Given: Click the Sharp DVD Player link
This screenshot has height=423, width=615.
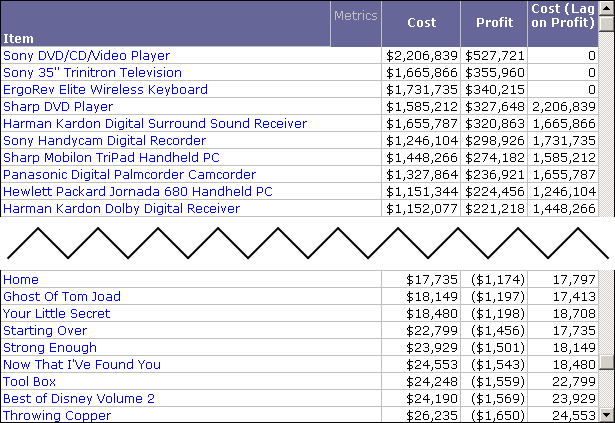Looking at the screenshot, I should point(58,107).
